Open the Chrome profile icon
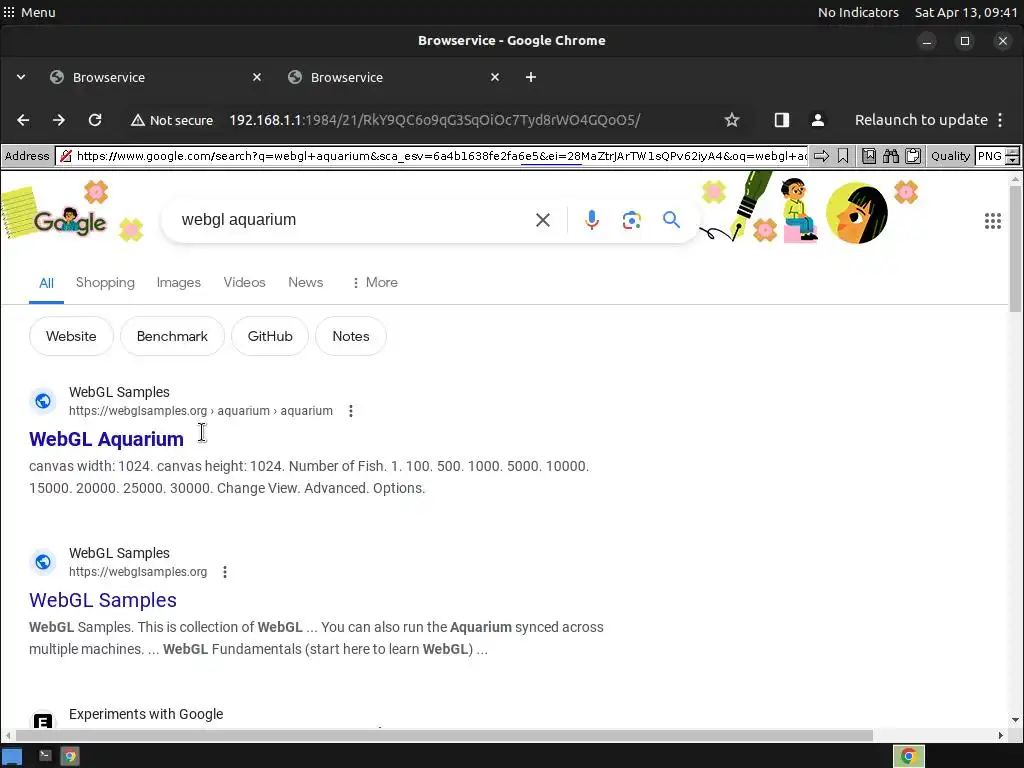 [x=818, y=120]
